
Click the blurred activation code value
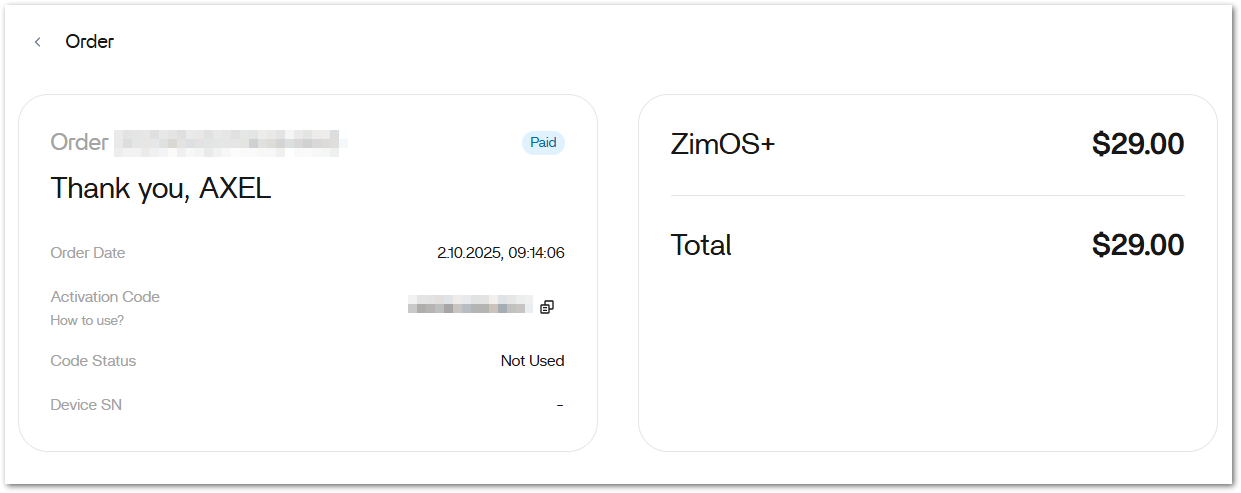coord(469,306)
